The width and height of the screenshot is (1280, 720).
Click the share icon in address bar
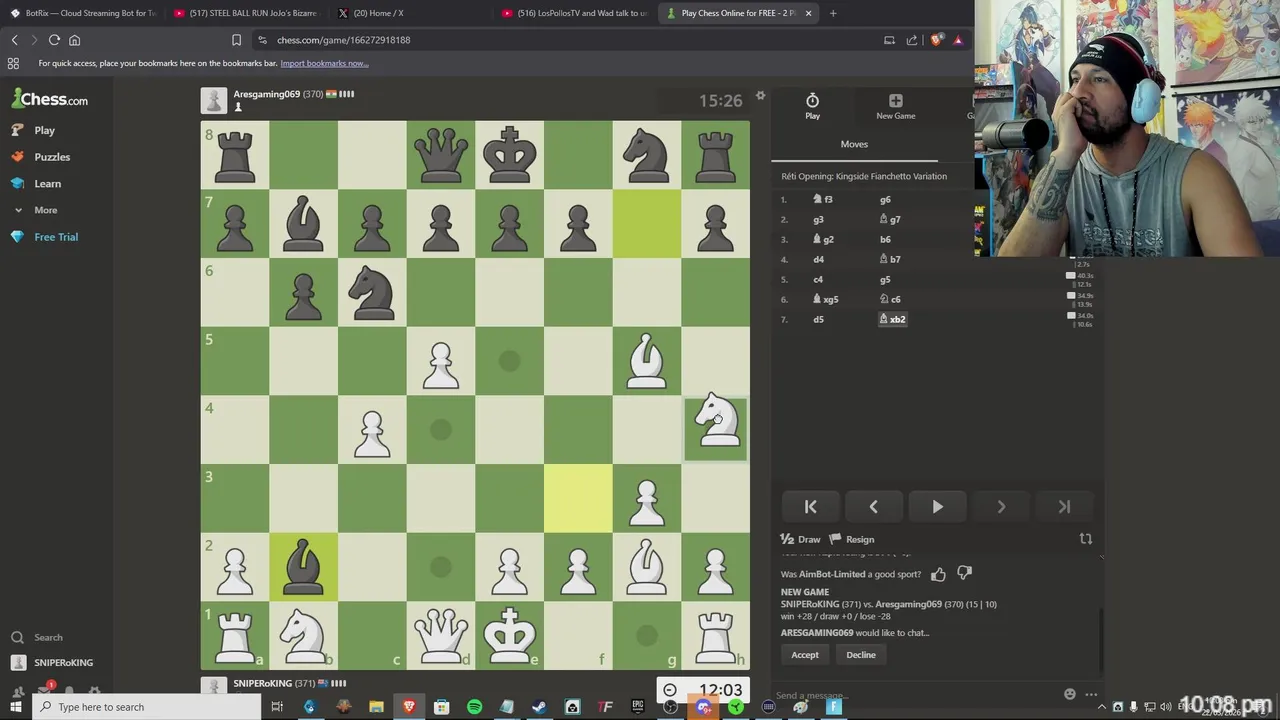click(x=911, y=40)
